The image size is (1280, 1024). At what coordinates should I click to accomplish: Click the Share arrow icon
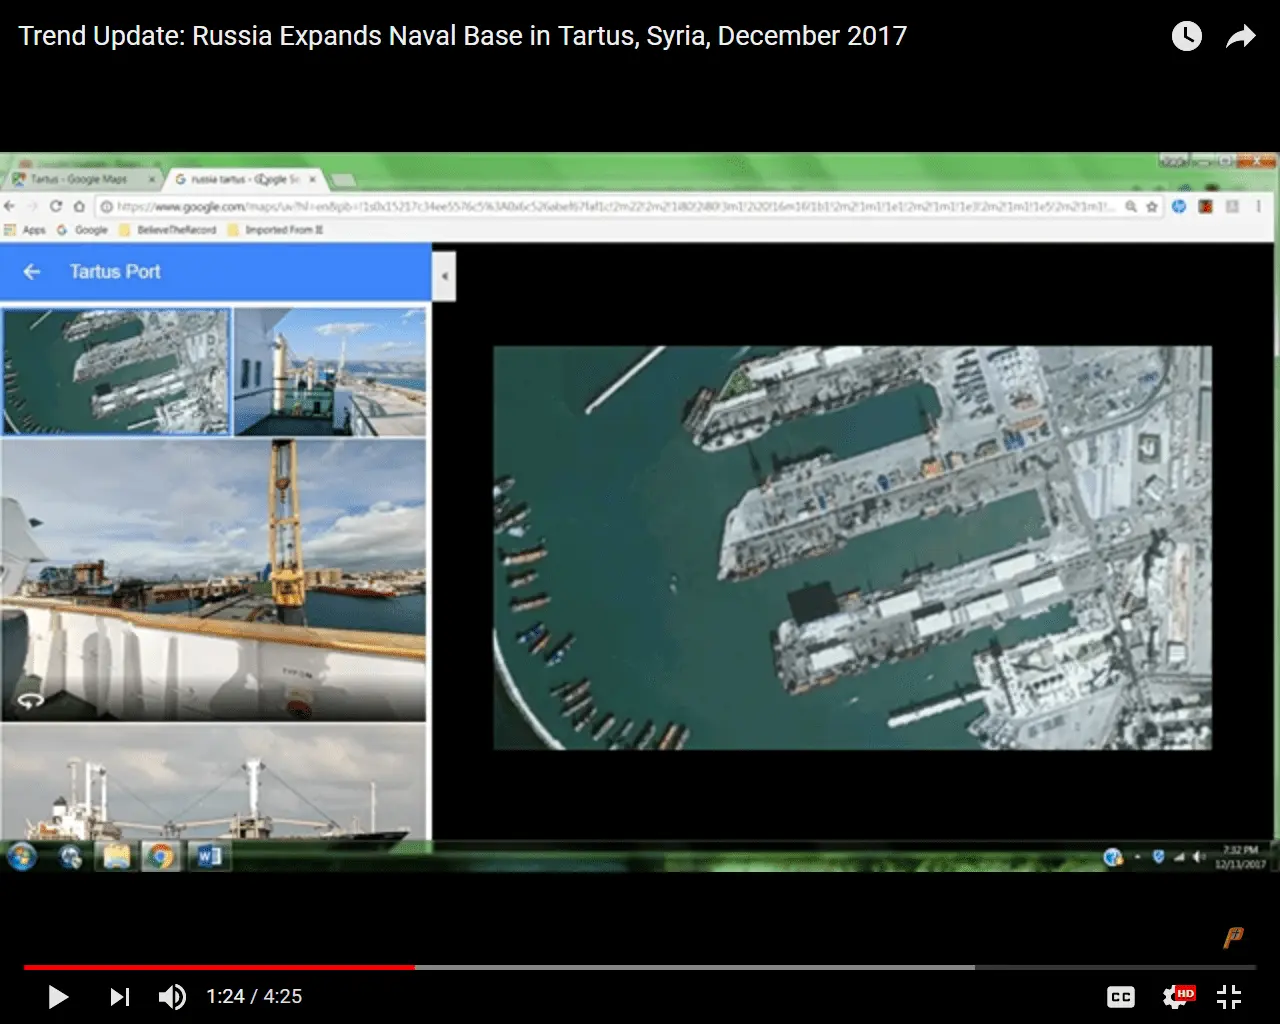tap(1241, 37)
